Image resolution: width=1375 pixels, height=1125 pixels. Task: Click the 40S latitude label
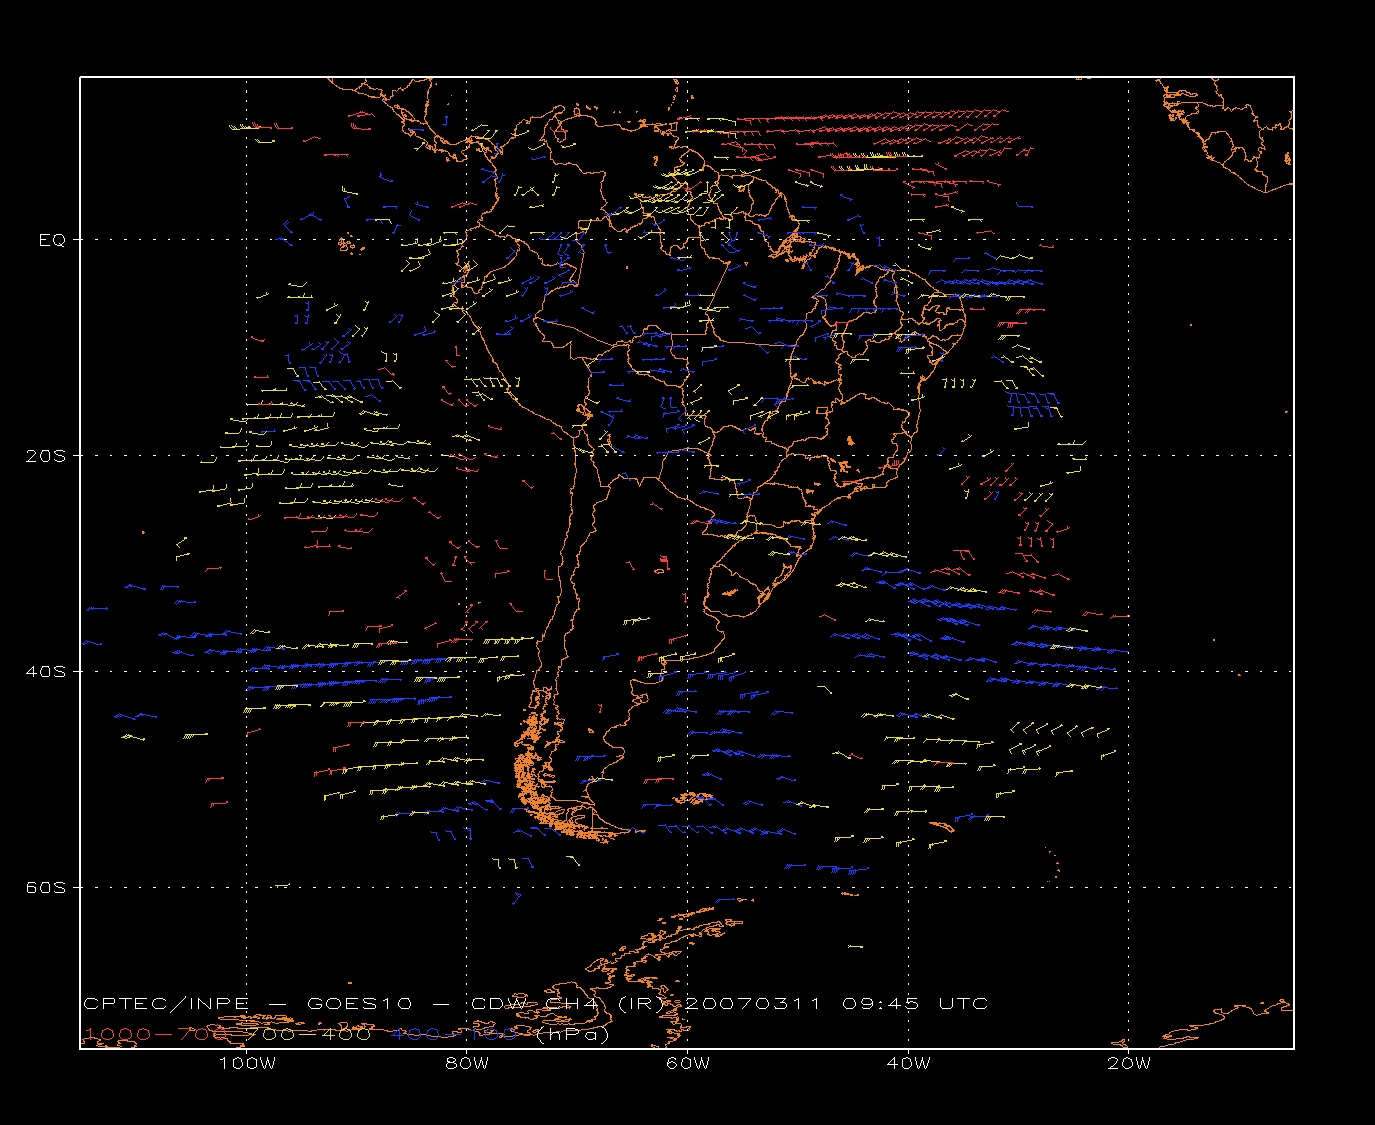pos(45,671)
